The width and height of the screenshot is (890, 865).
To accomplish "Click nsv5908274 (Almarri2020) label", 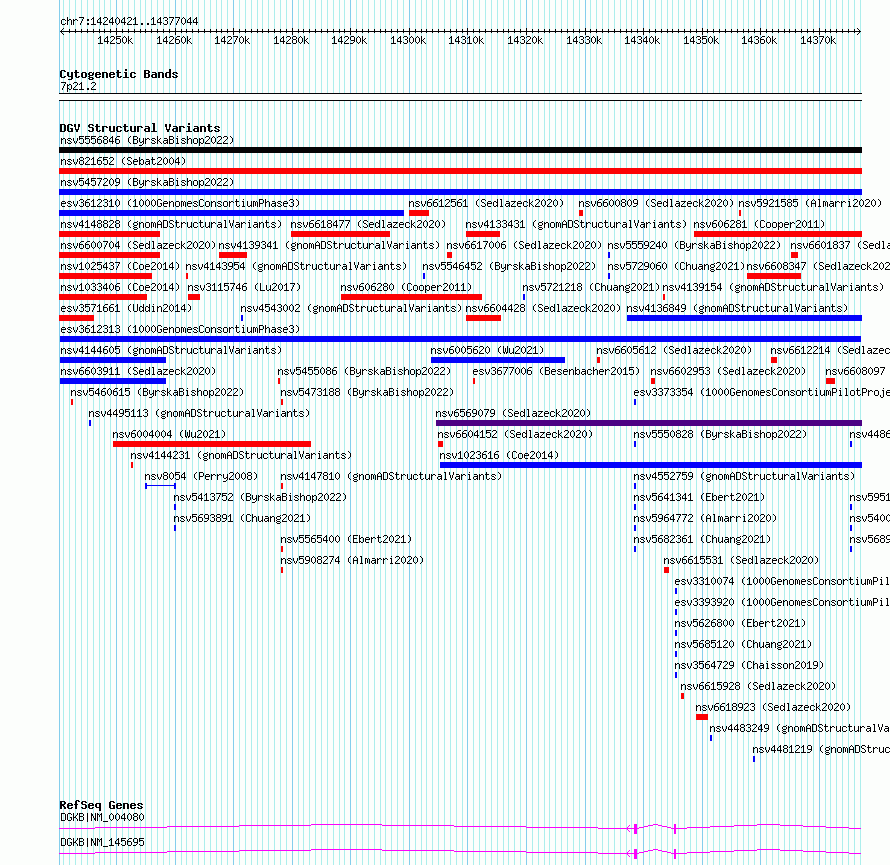I will [352, 560].
